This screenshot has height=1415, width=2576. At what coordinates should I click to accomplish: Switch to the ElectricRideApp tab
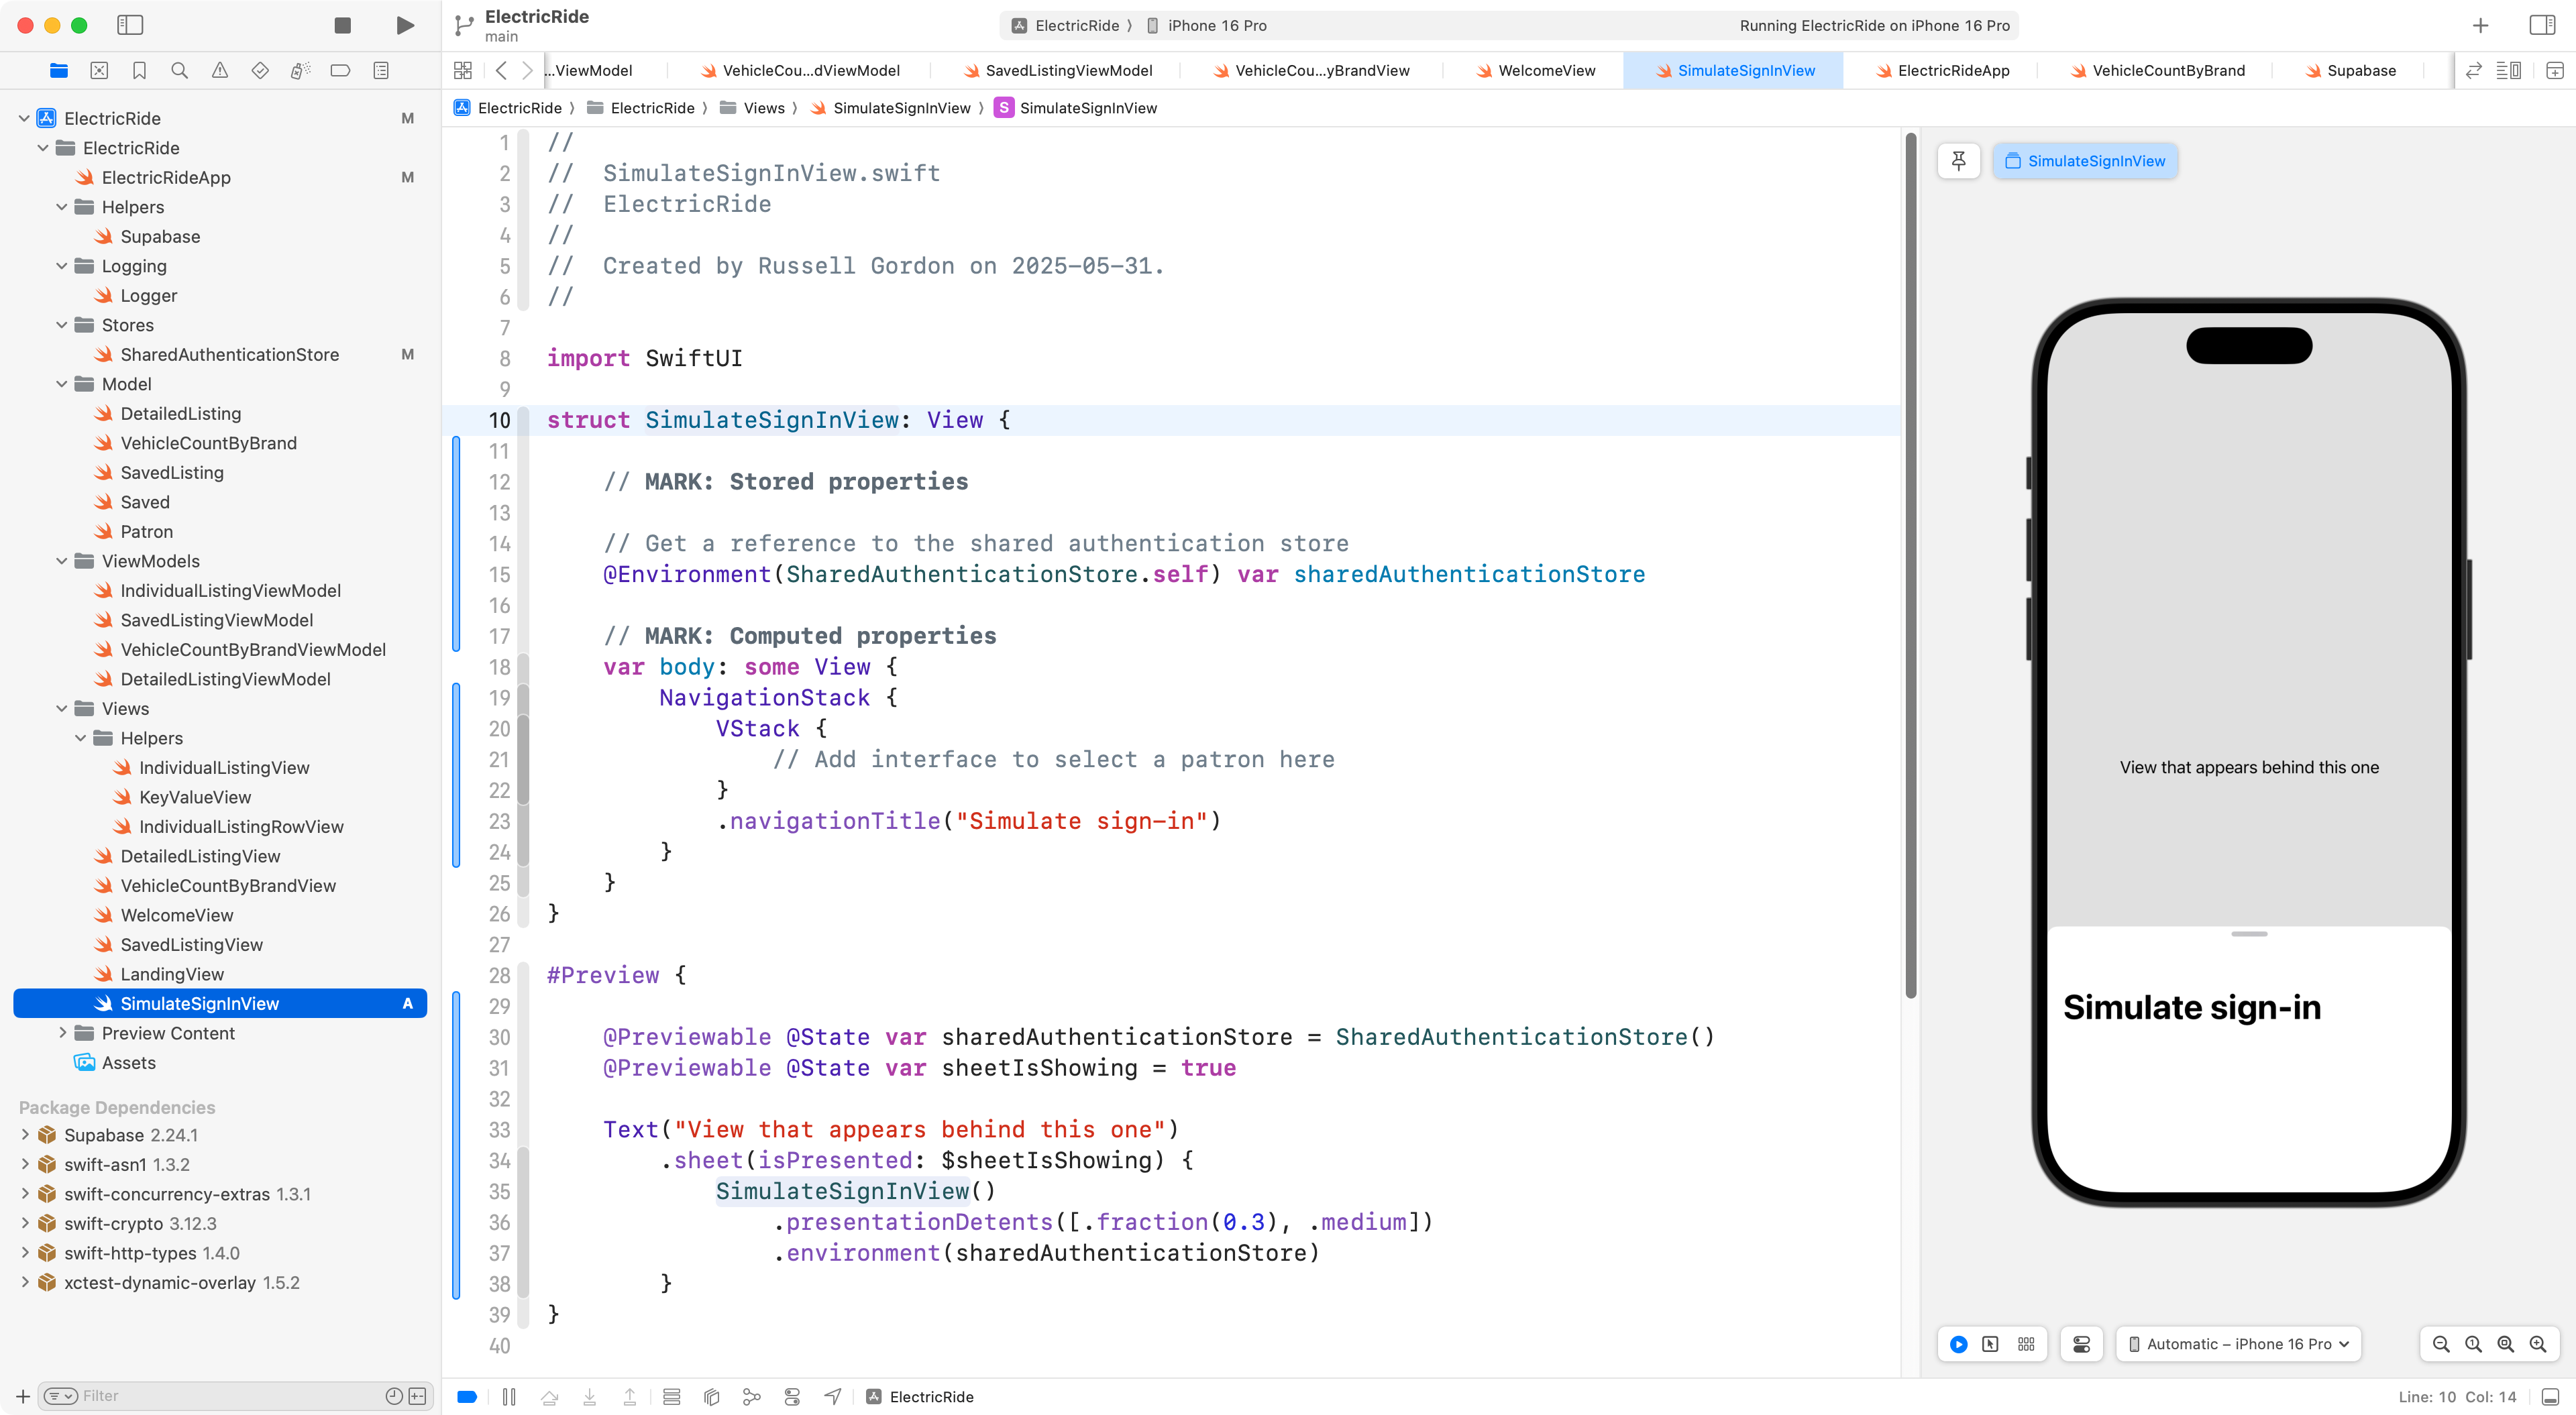[1942, 70]
